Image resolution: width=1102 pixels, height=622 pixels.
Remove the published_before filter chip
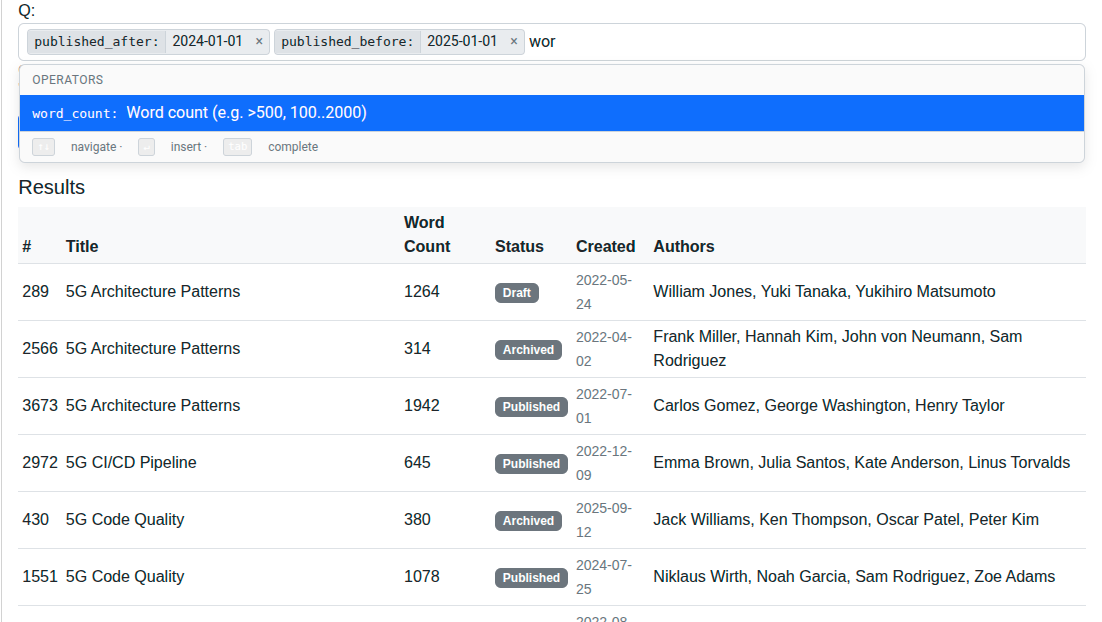pos(514,41)
